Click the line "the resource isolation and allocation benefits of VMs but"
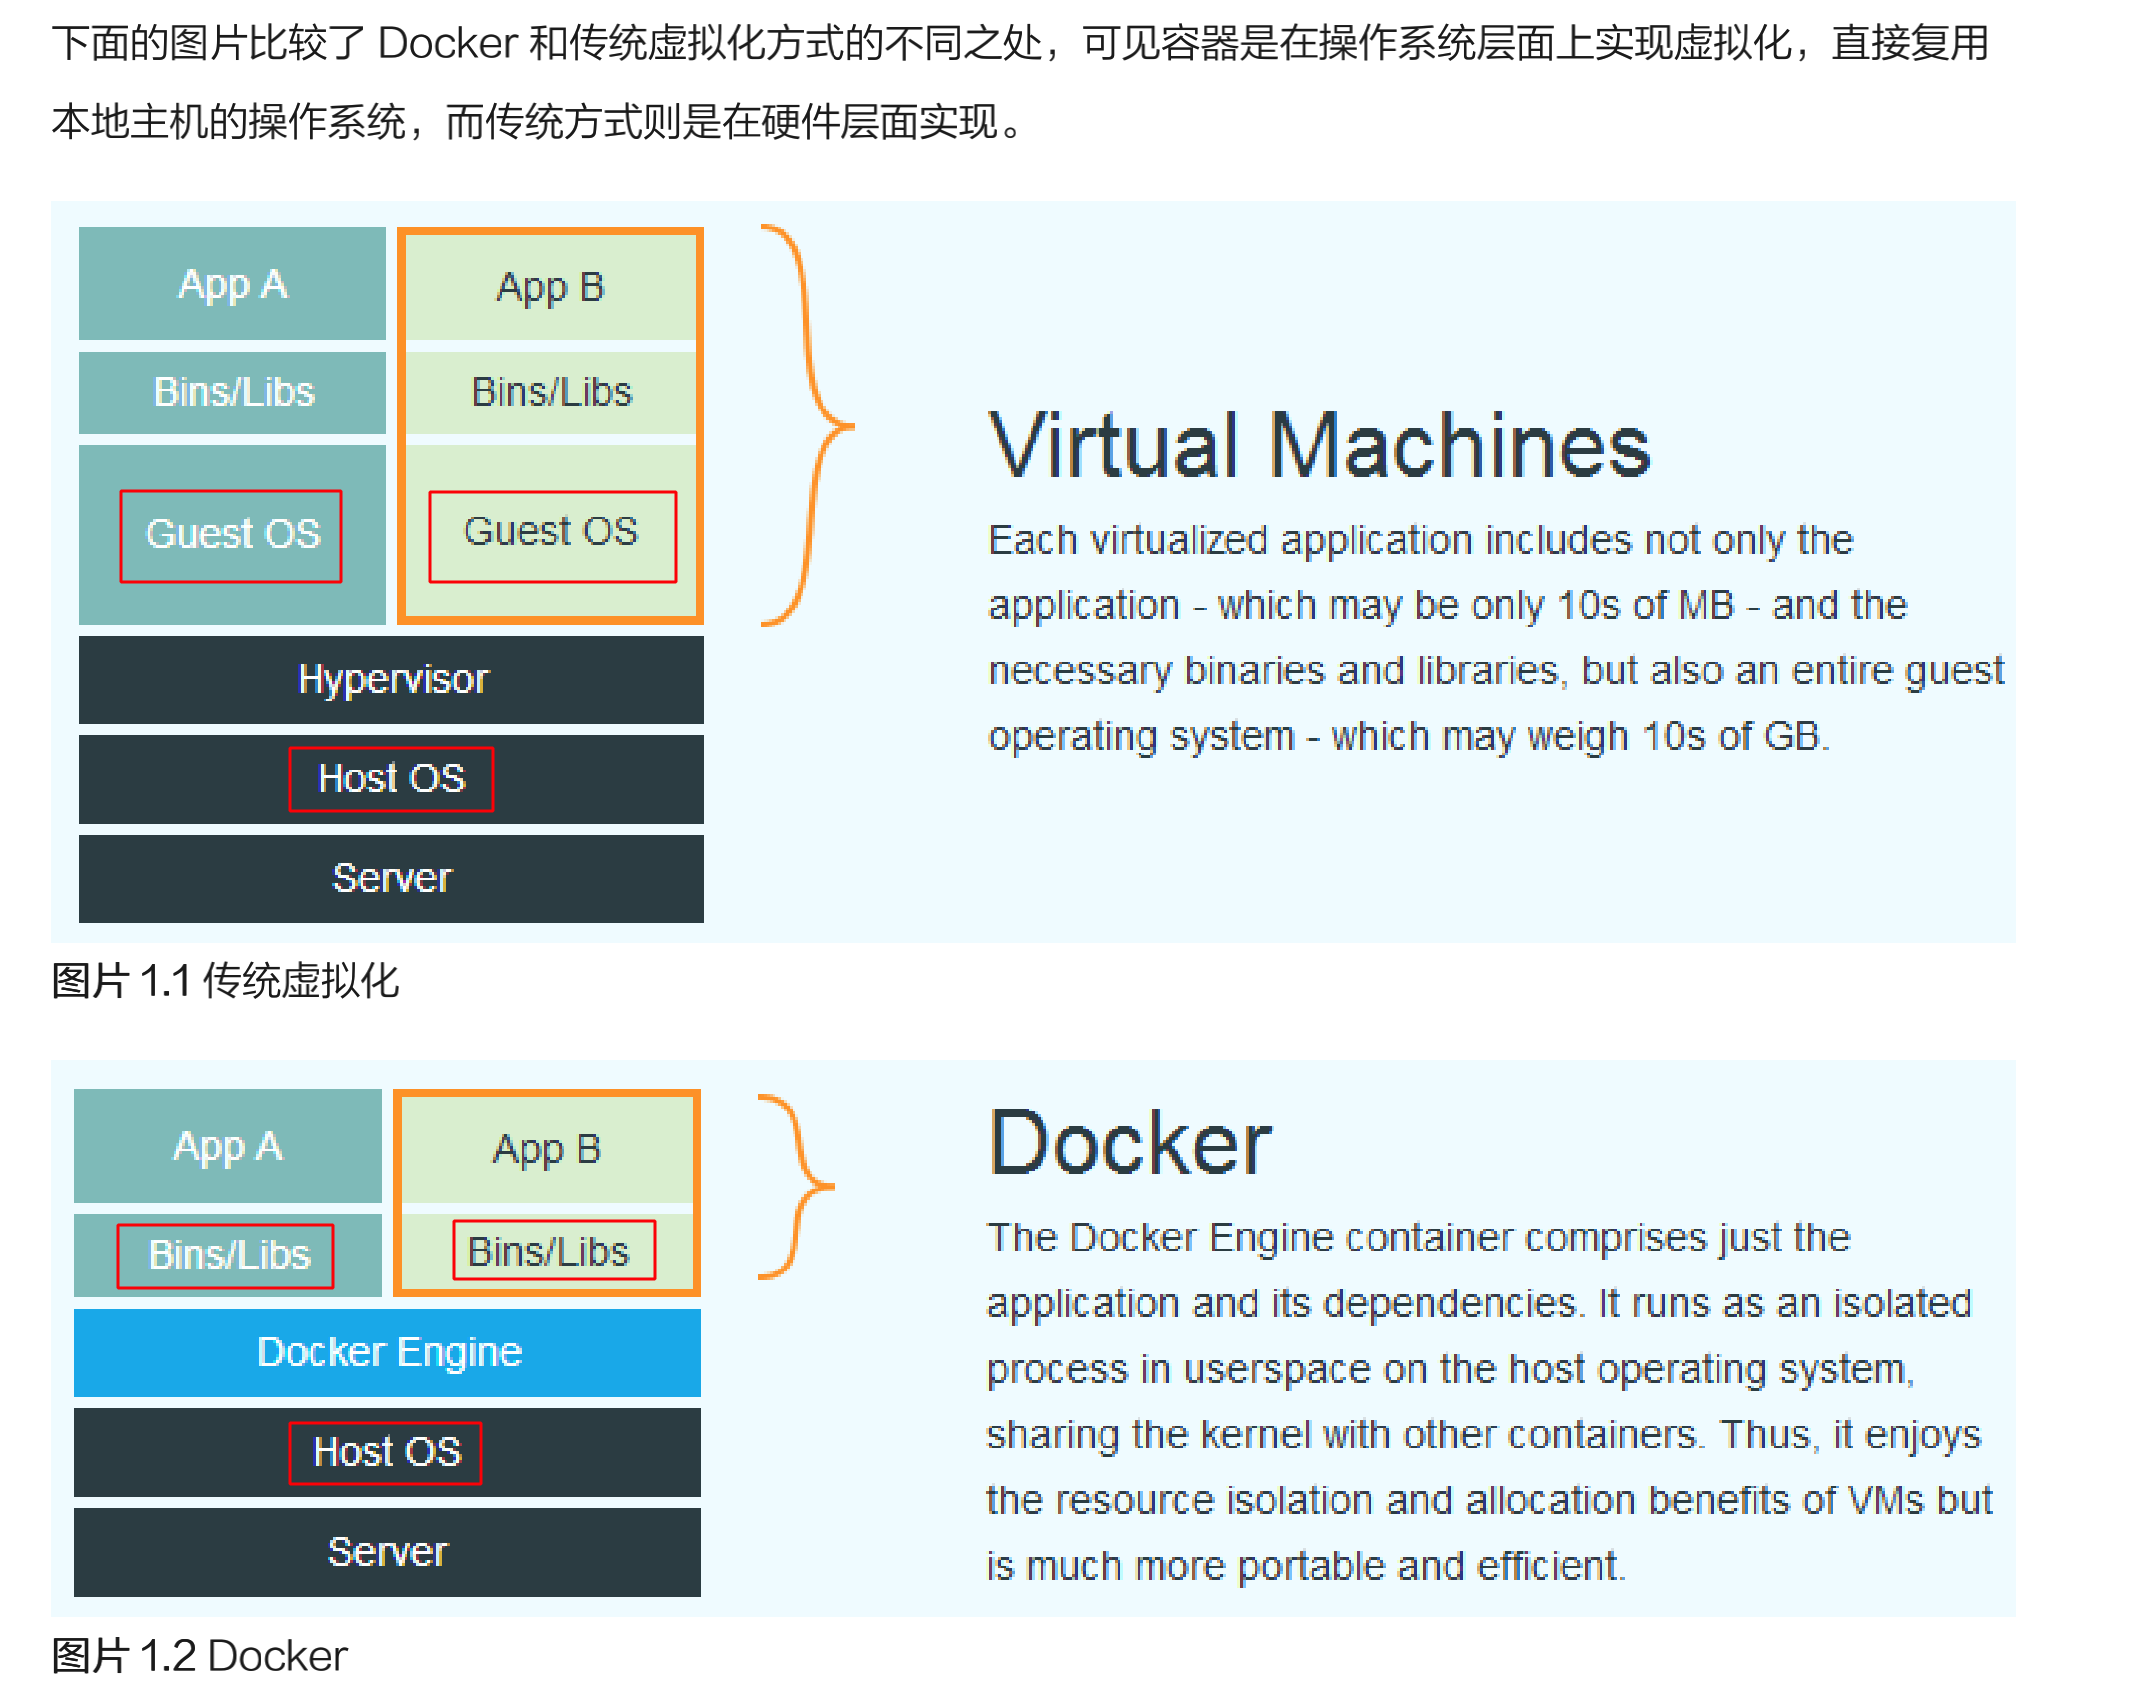2140x1696 pixels. 1490,1501
